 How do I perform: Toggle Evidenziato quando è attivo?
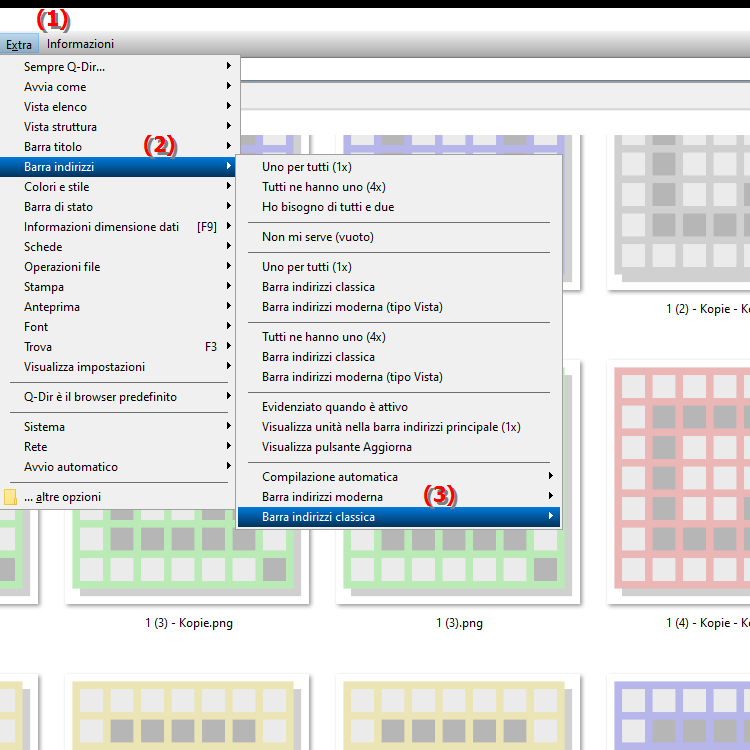click(x=398, y=407)
